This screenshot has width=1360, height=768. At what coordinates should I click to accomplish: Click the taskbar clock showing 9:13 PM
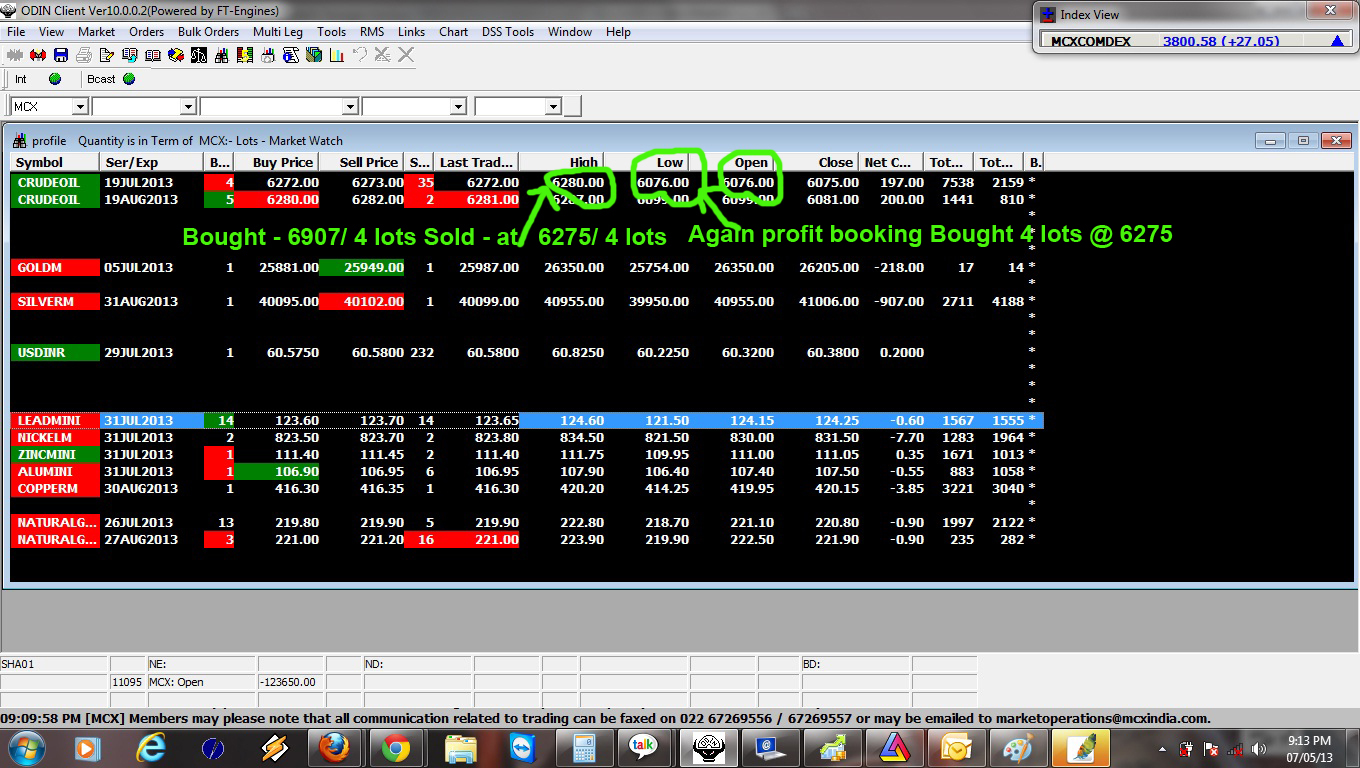tap(1309, 749)
